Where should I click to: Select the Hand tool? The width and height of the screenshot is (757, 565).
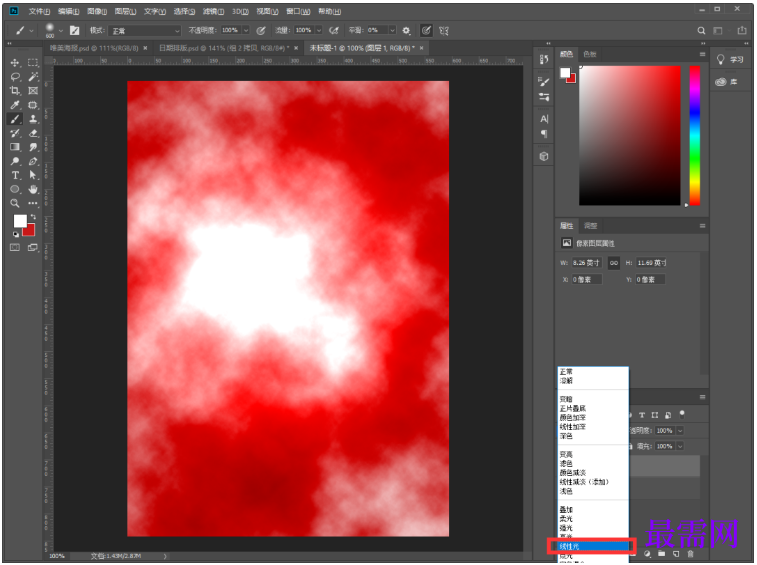[x=33, y=188]
